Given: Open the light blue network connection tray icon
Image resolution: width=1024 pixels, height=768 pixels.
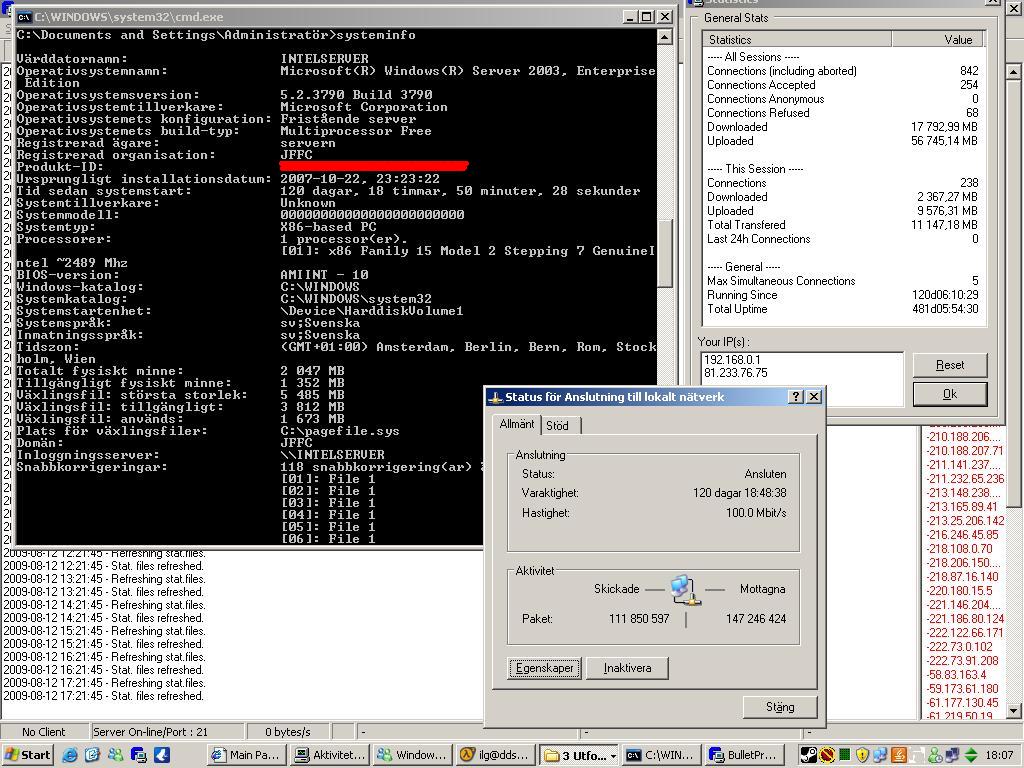Looking at the screenshot, I should [880, 755].
